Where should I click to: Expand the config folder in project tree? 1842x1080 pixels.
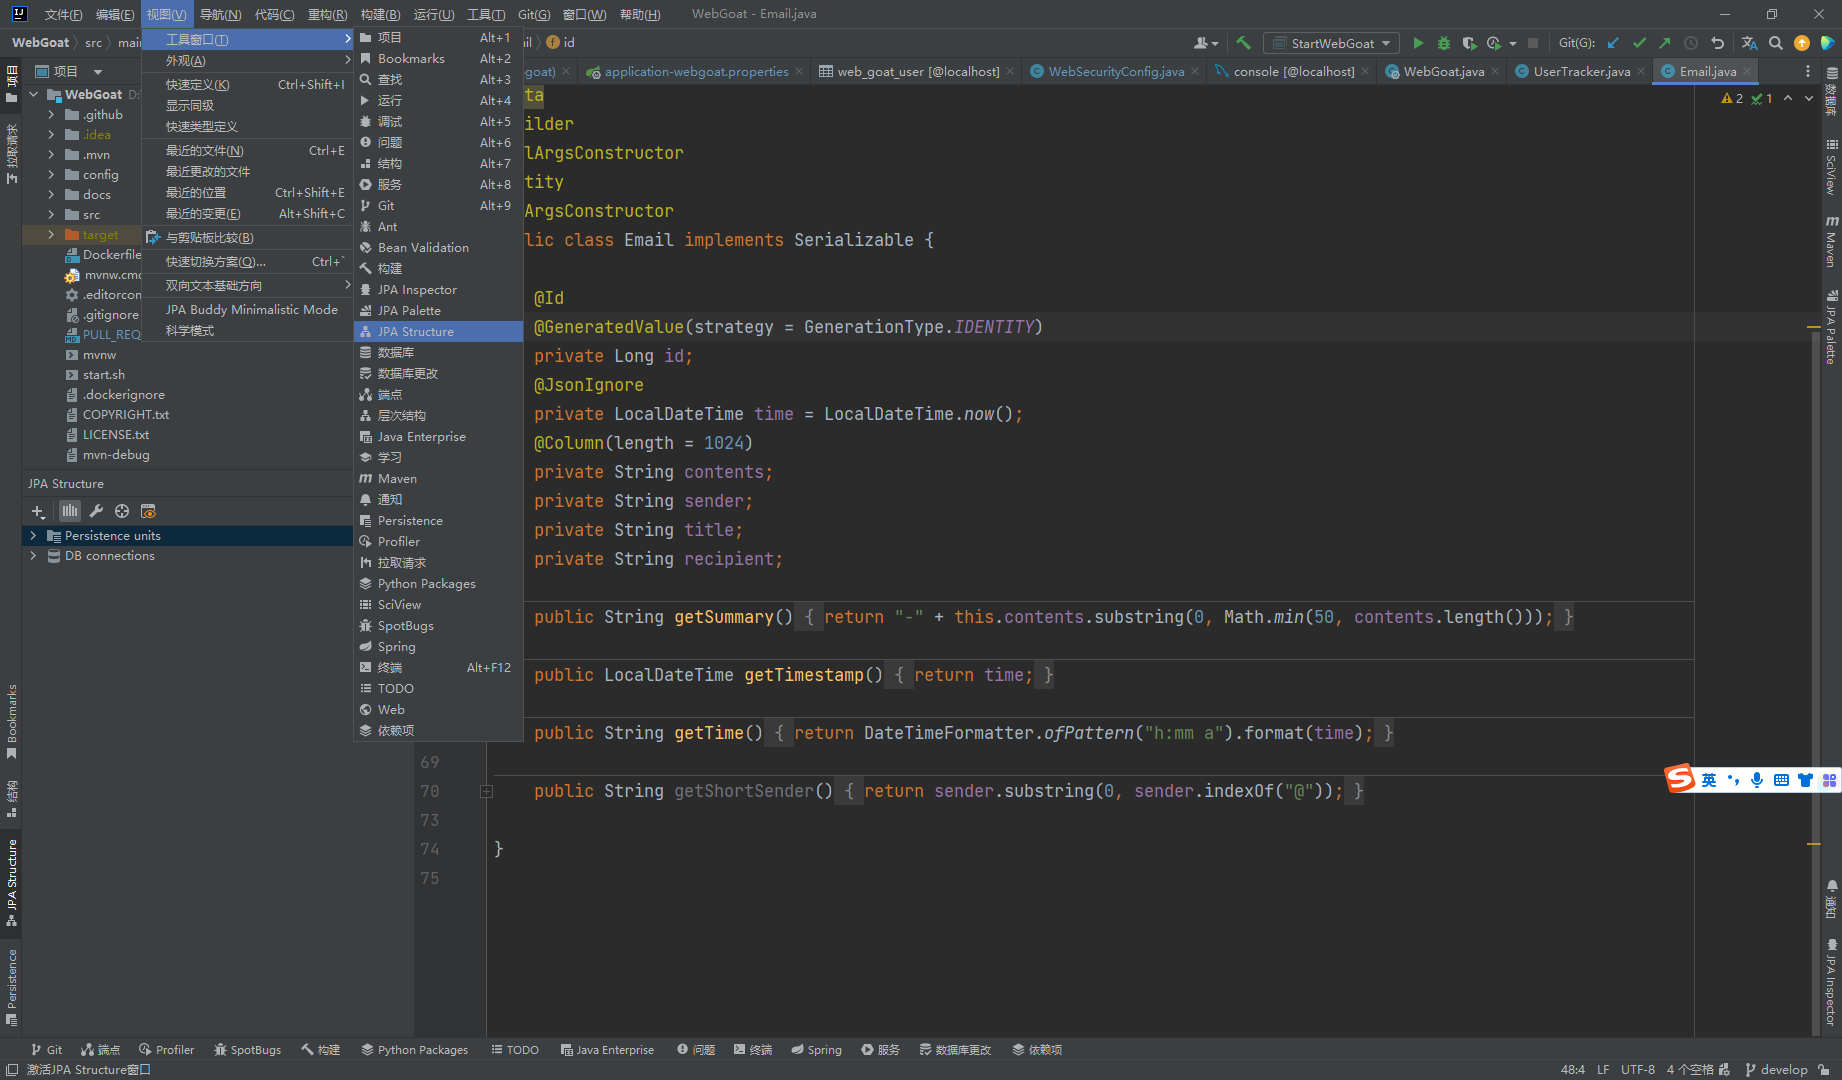point(51,175)
